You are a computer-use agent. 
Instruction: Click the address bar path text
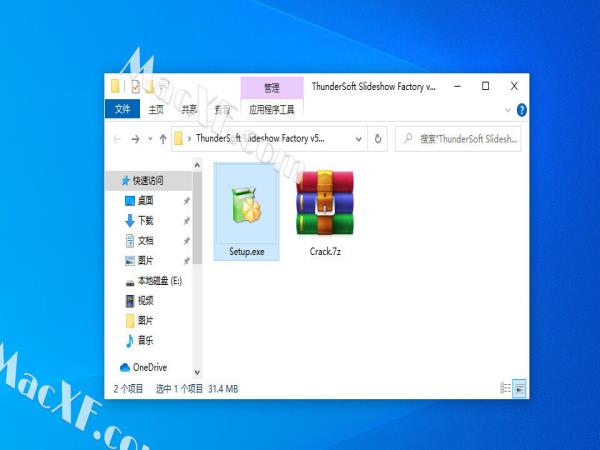260,138
